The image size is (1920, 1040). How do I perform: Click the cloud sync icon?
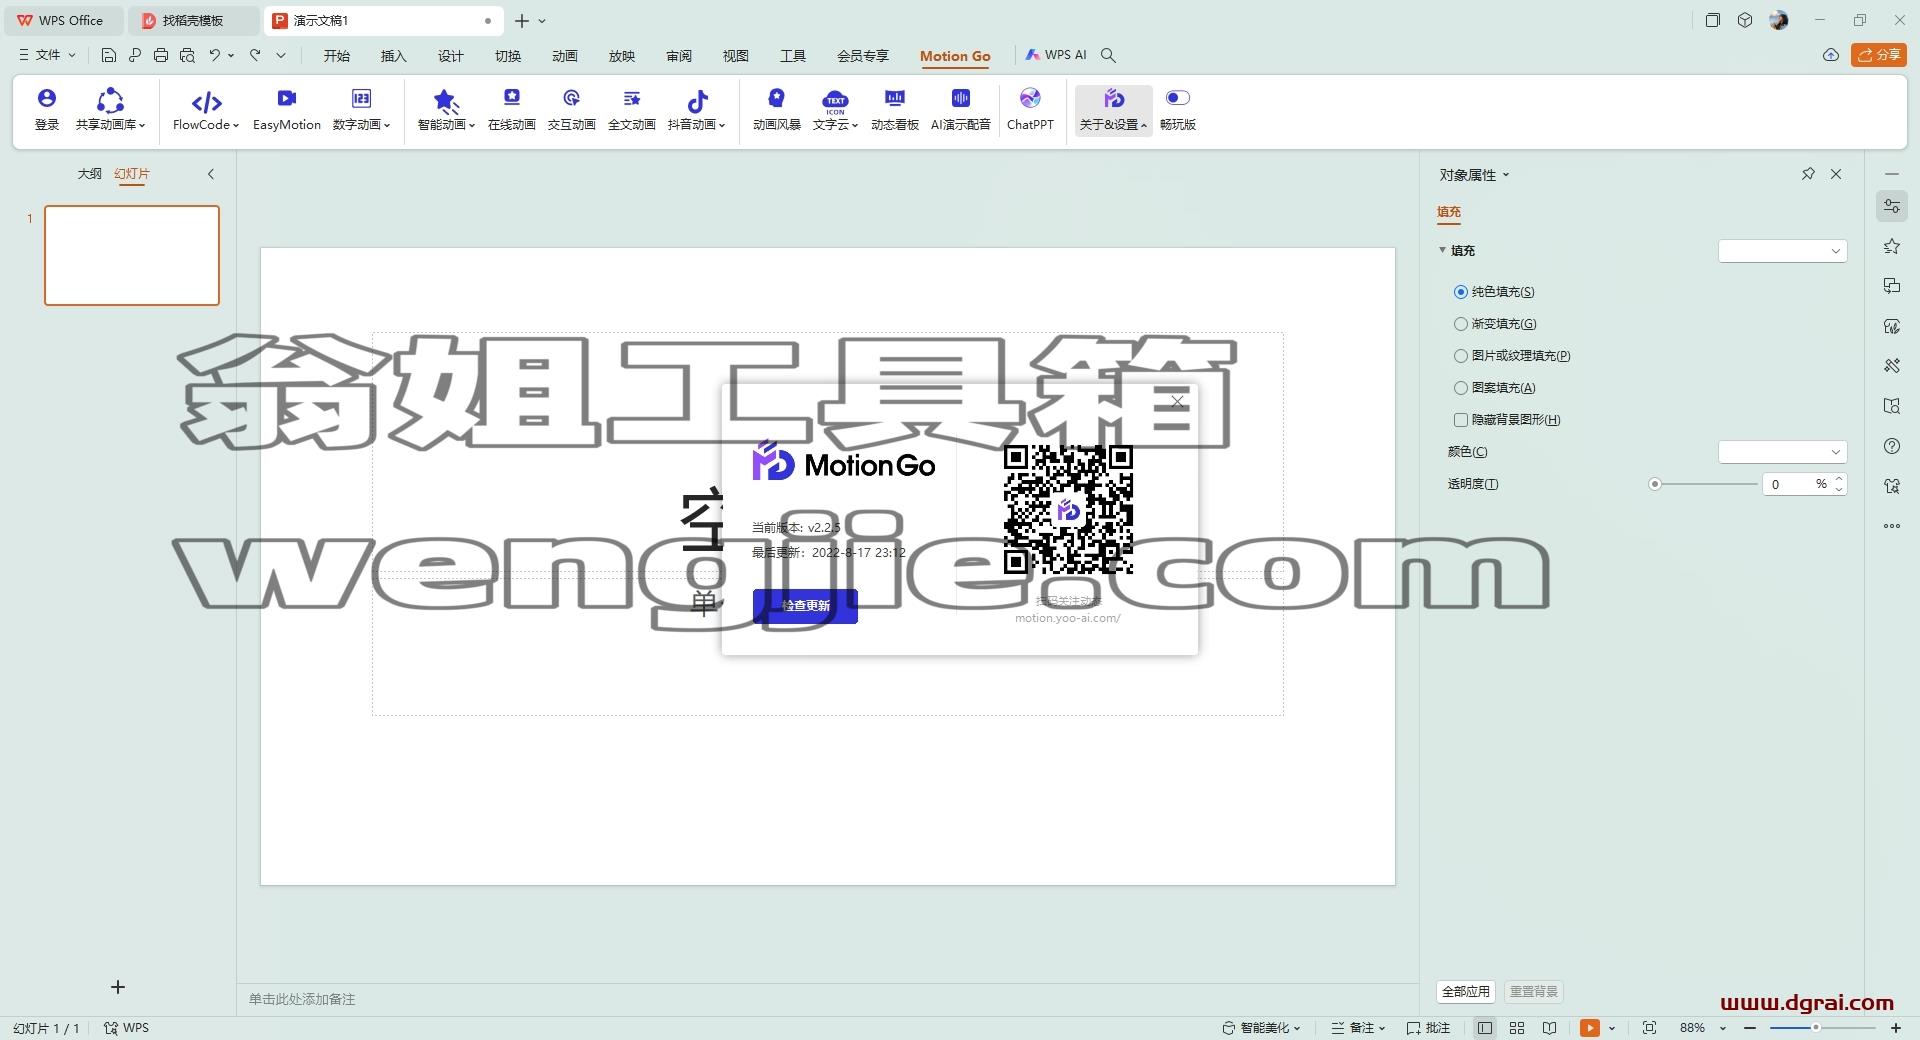click(1831, 55)
